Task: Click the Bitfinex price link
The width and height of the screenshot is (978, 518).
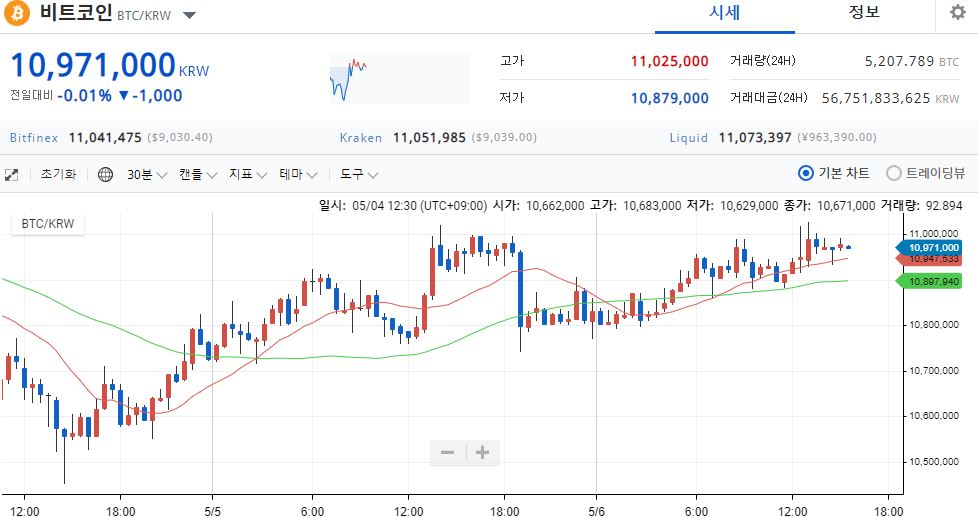Action: point(111,137)
